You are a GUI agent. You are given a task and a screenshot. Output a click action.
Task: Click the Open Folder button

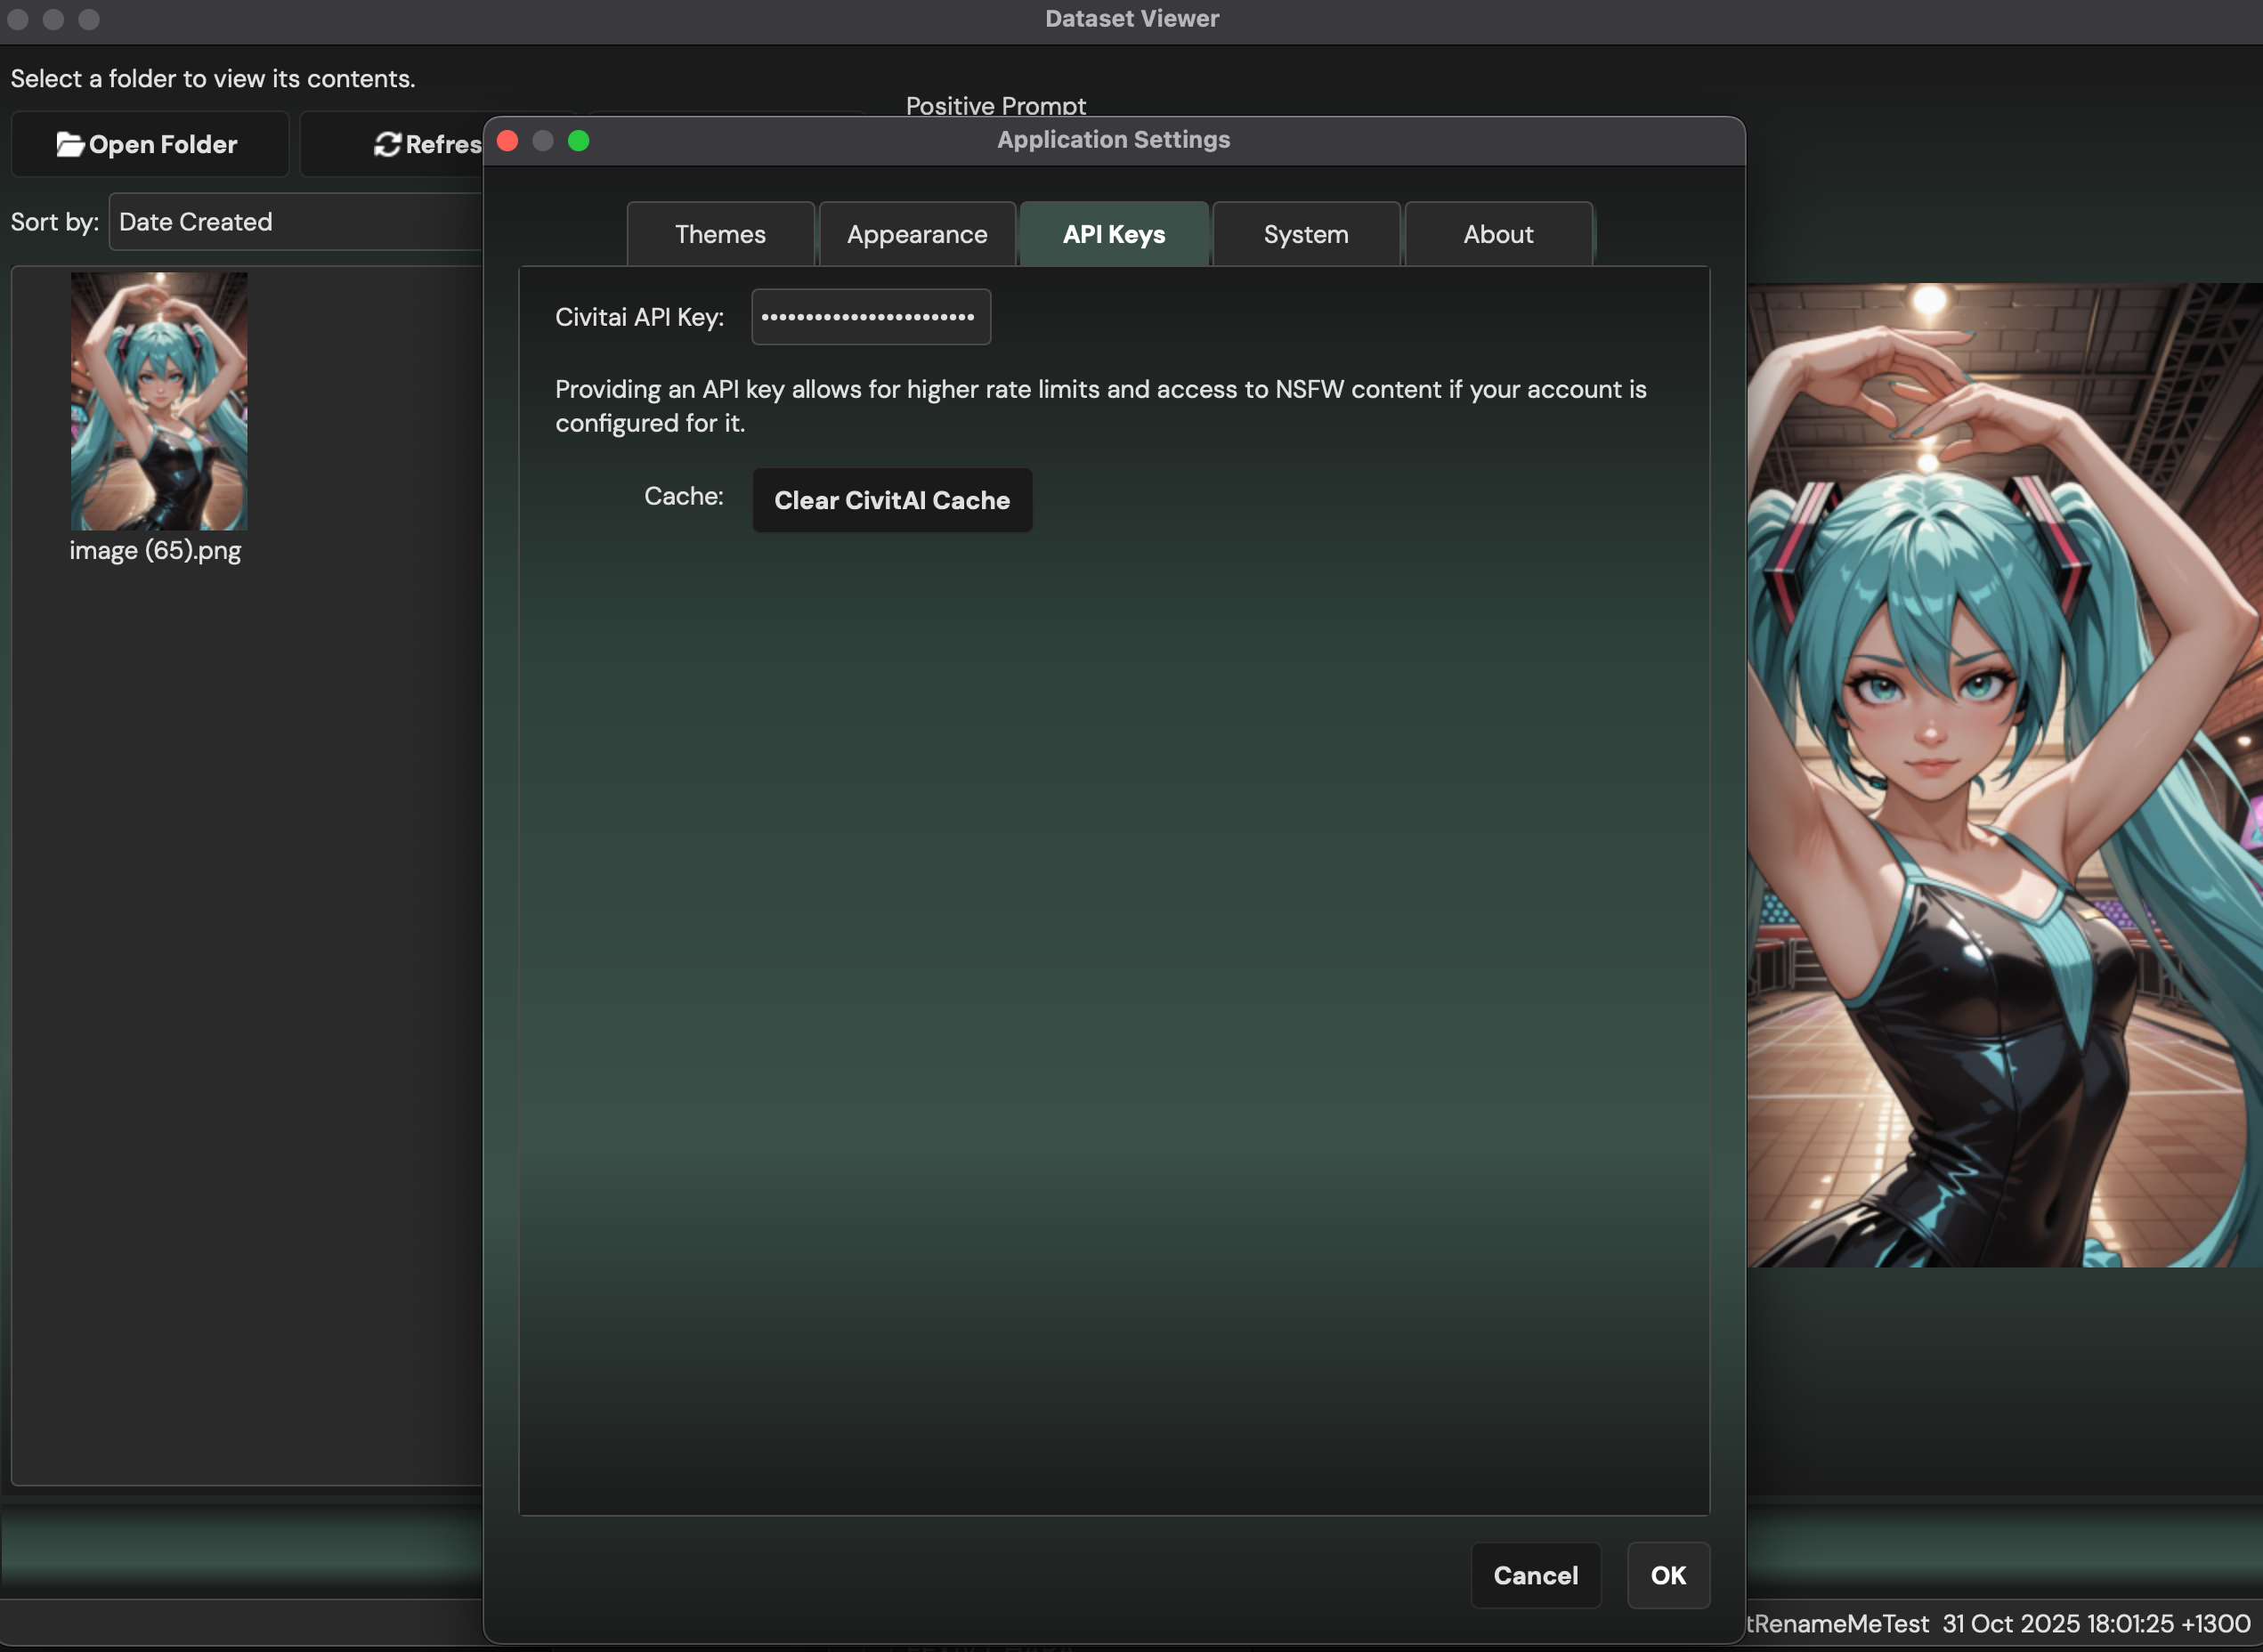pyautogui.click(x=149, y=143)
